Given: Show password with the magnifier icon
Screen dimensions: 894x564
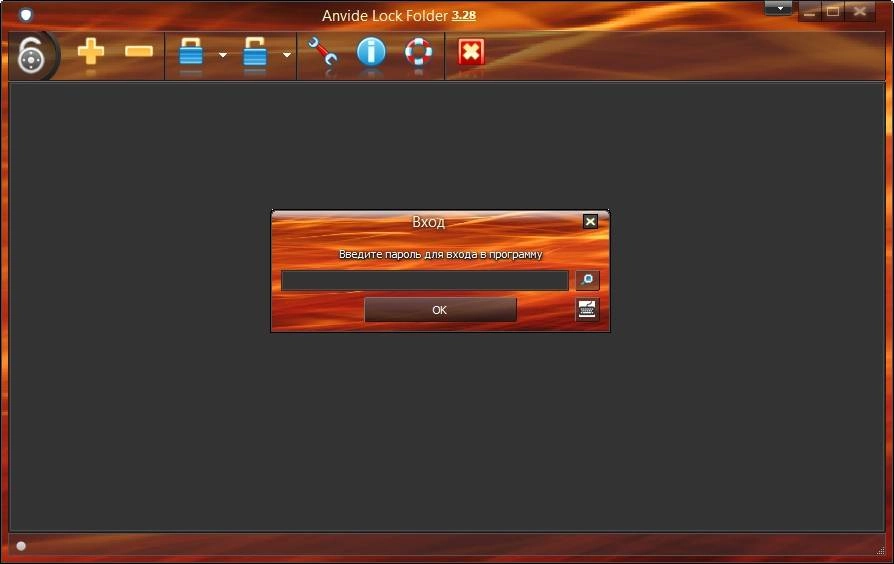Looking at the screenshot, I should click(587, 280).
